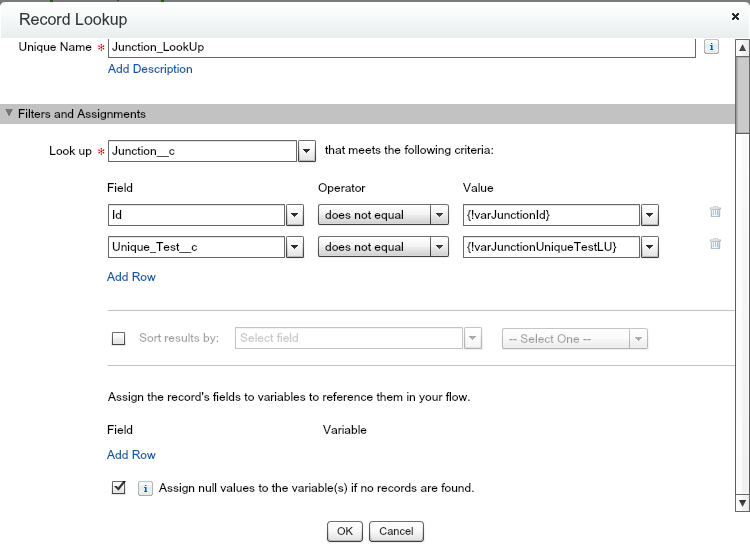Open the Junction__c object dropdown

tap(307, 151)
